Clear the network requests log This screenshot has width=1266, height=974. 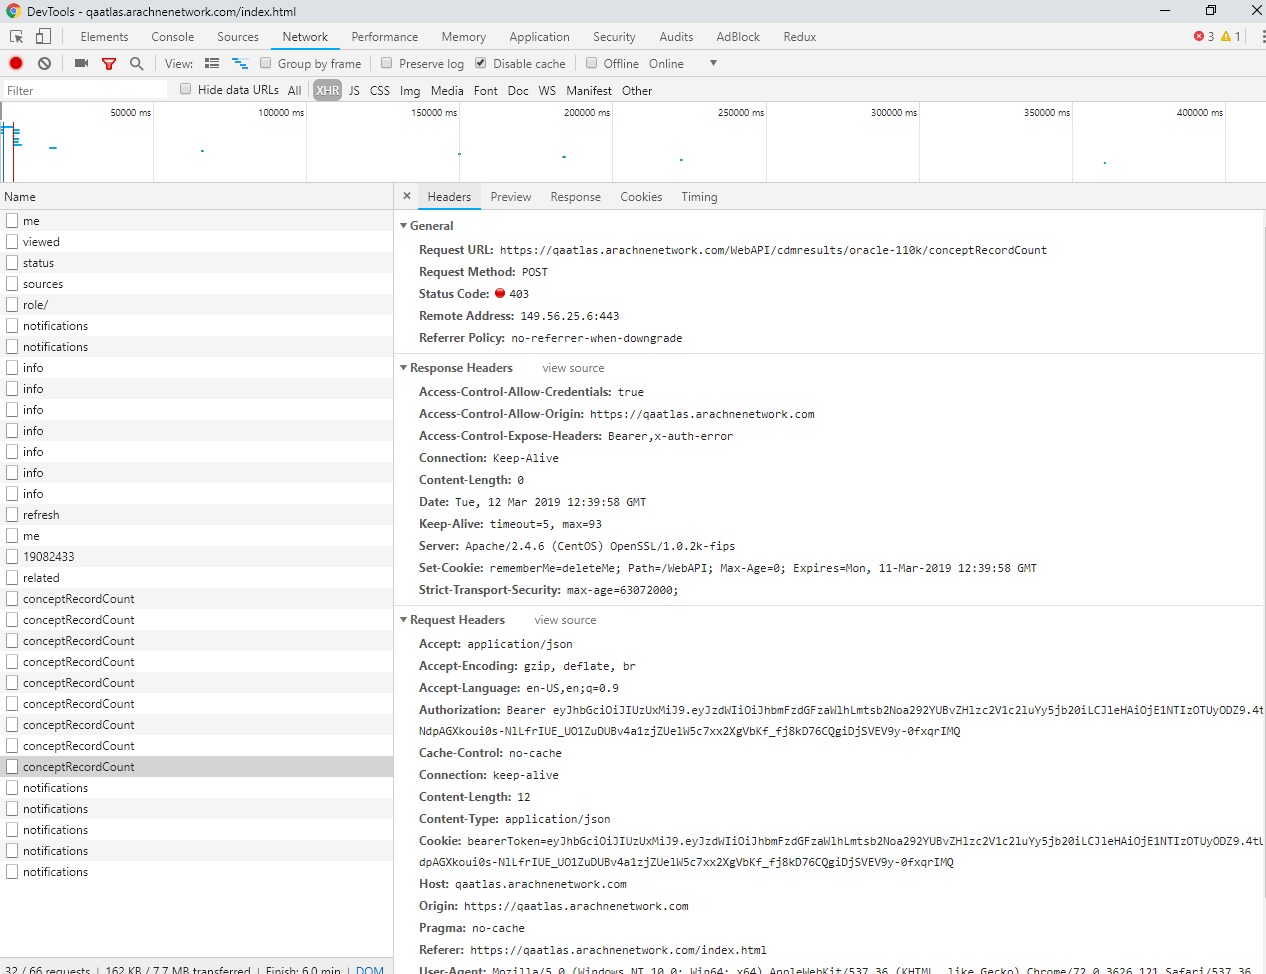point(43,63)
